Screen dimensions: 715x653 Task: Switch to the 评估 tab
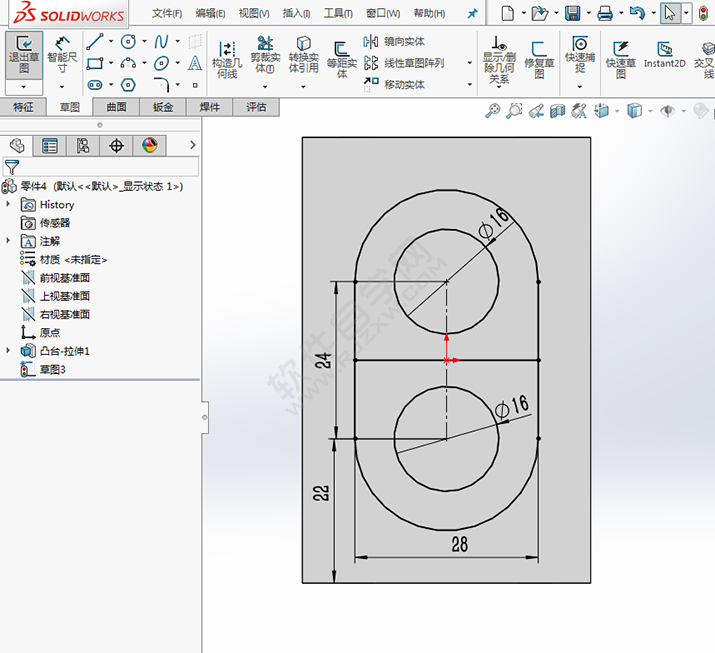tap(256, 107)
